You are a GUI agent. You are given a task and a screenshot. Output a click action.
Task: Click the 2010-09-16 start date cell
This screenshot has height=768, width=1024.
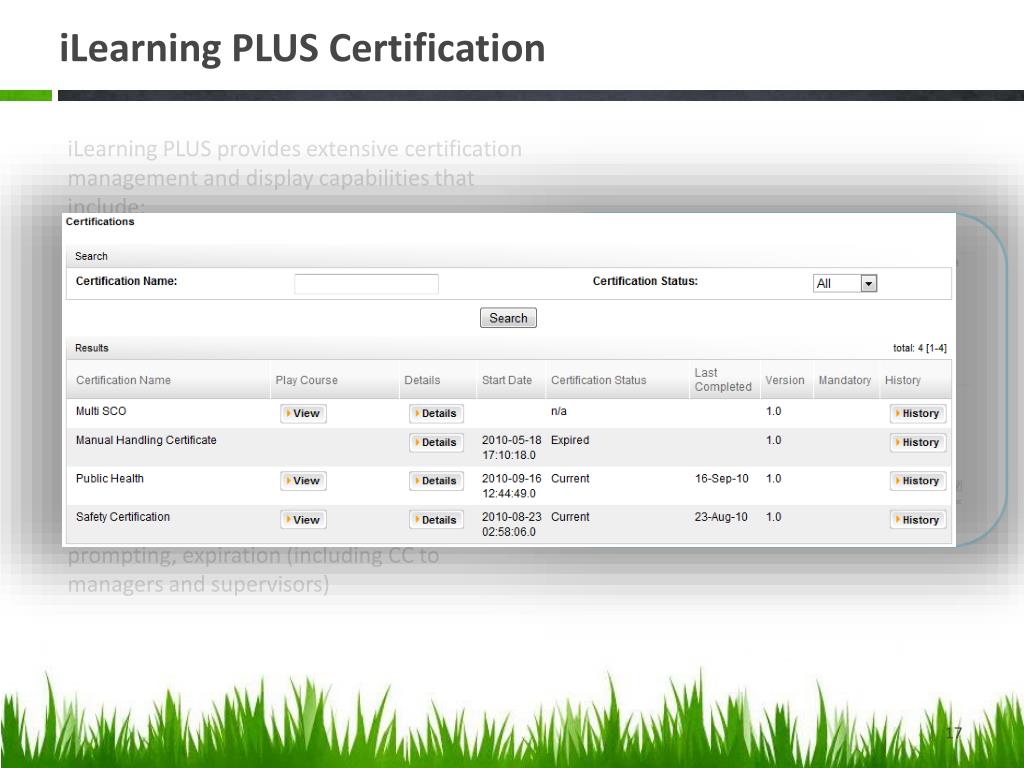pyautogui.click(x=511, y=486)
